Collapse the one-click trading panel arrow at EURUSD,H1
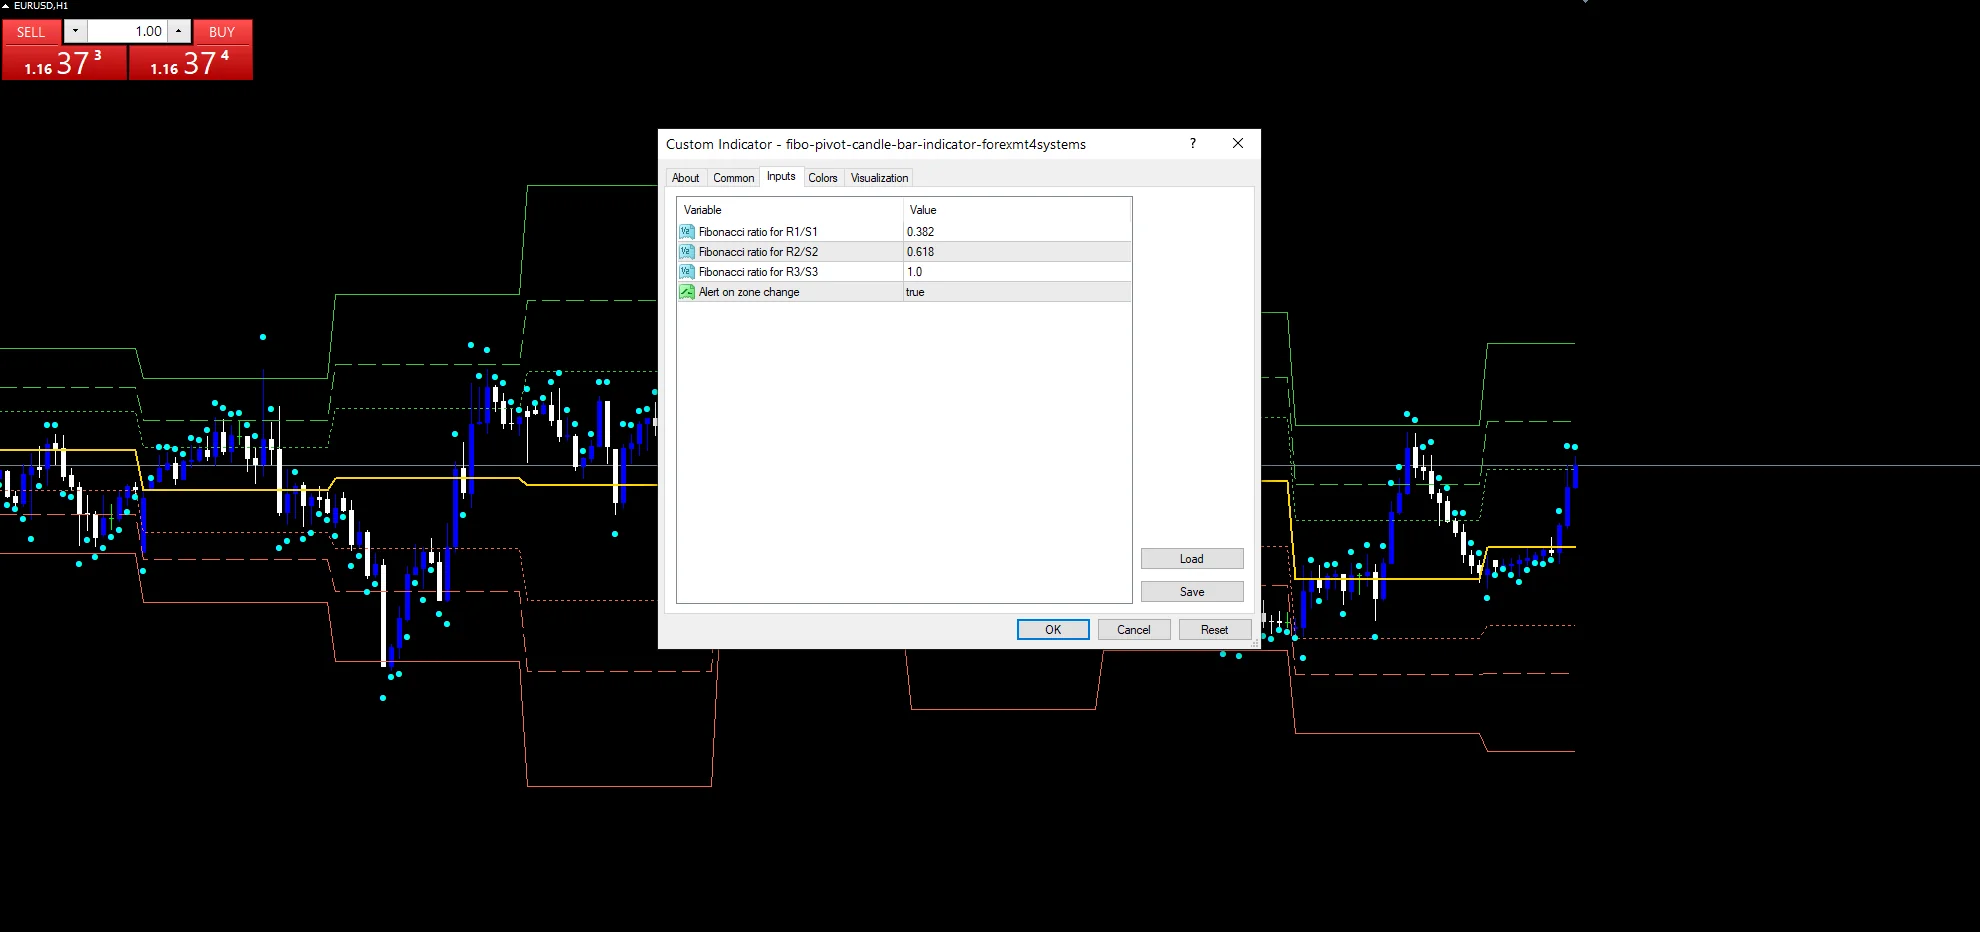1980x932 pixels. (6, 6)
